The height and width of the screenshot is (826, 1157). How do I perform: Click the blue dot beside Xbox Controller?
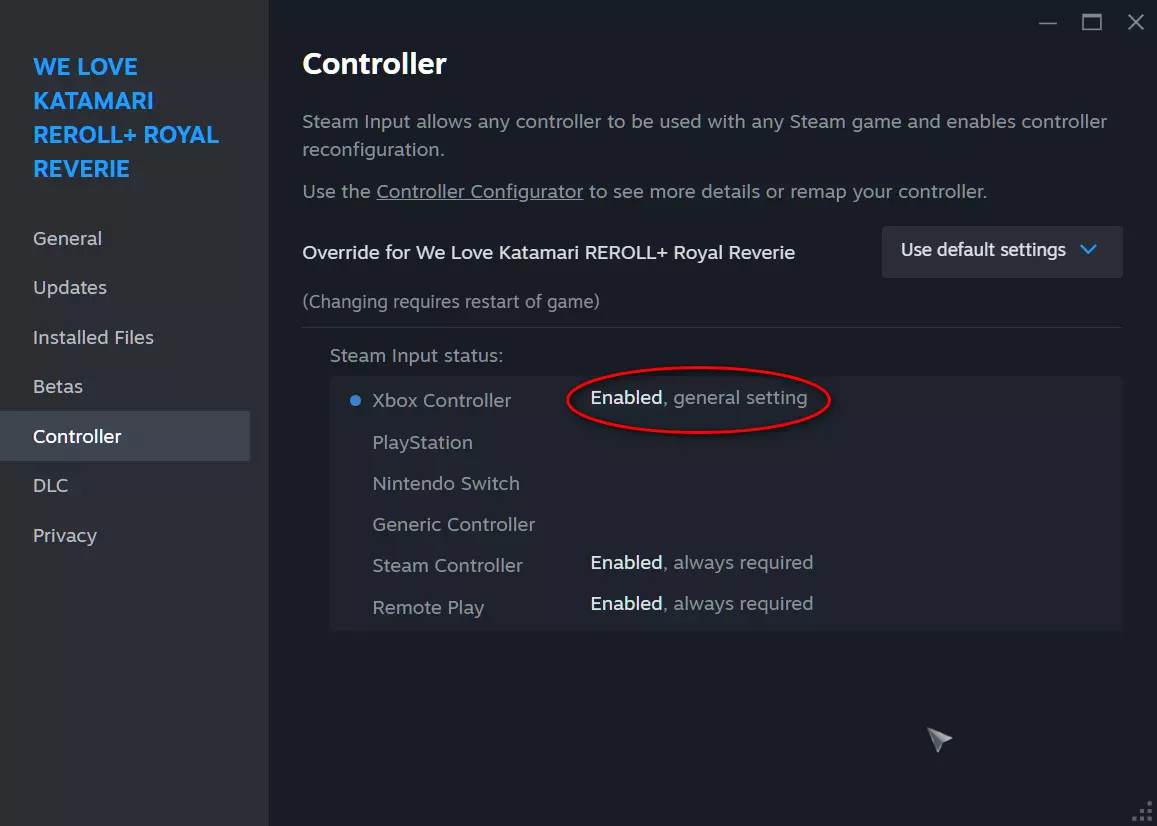(355, 401)
